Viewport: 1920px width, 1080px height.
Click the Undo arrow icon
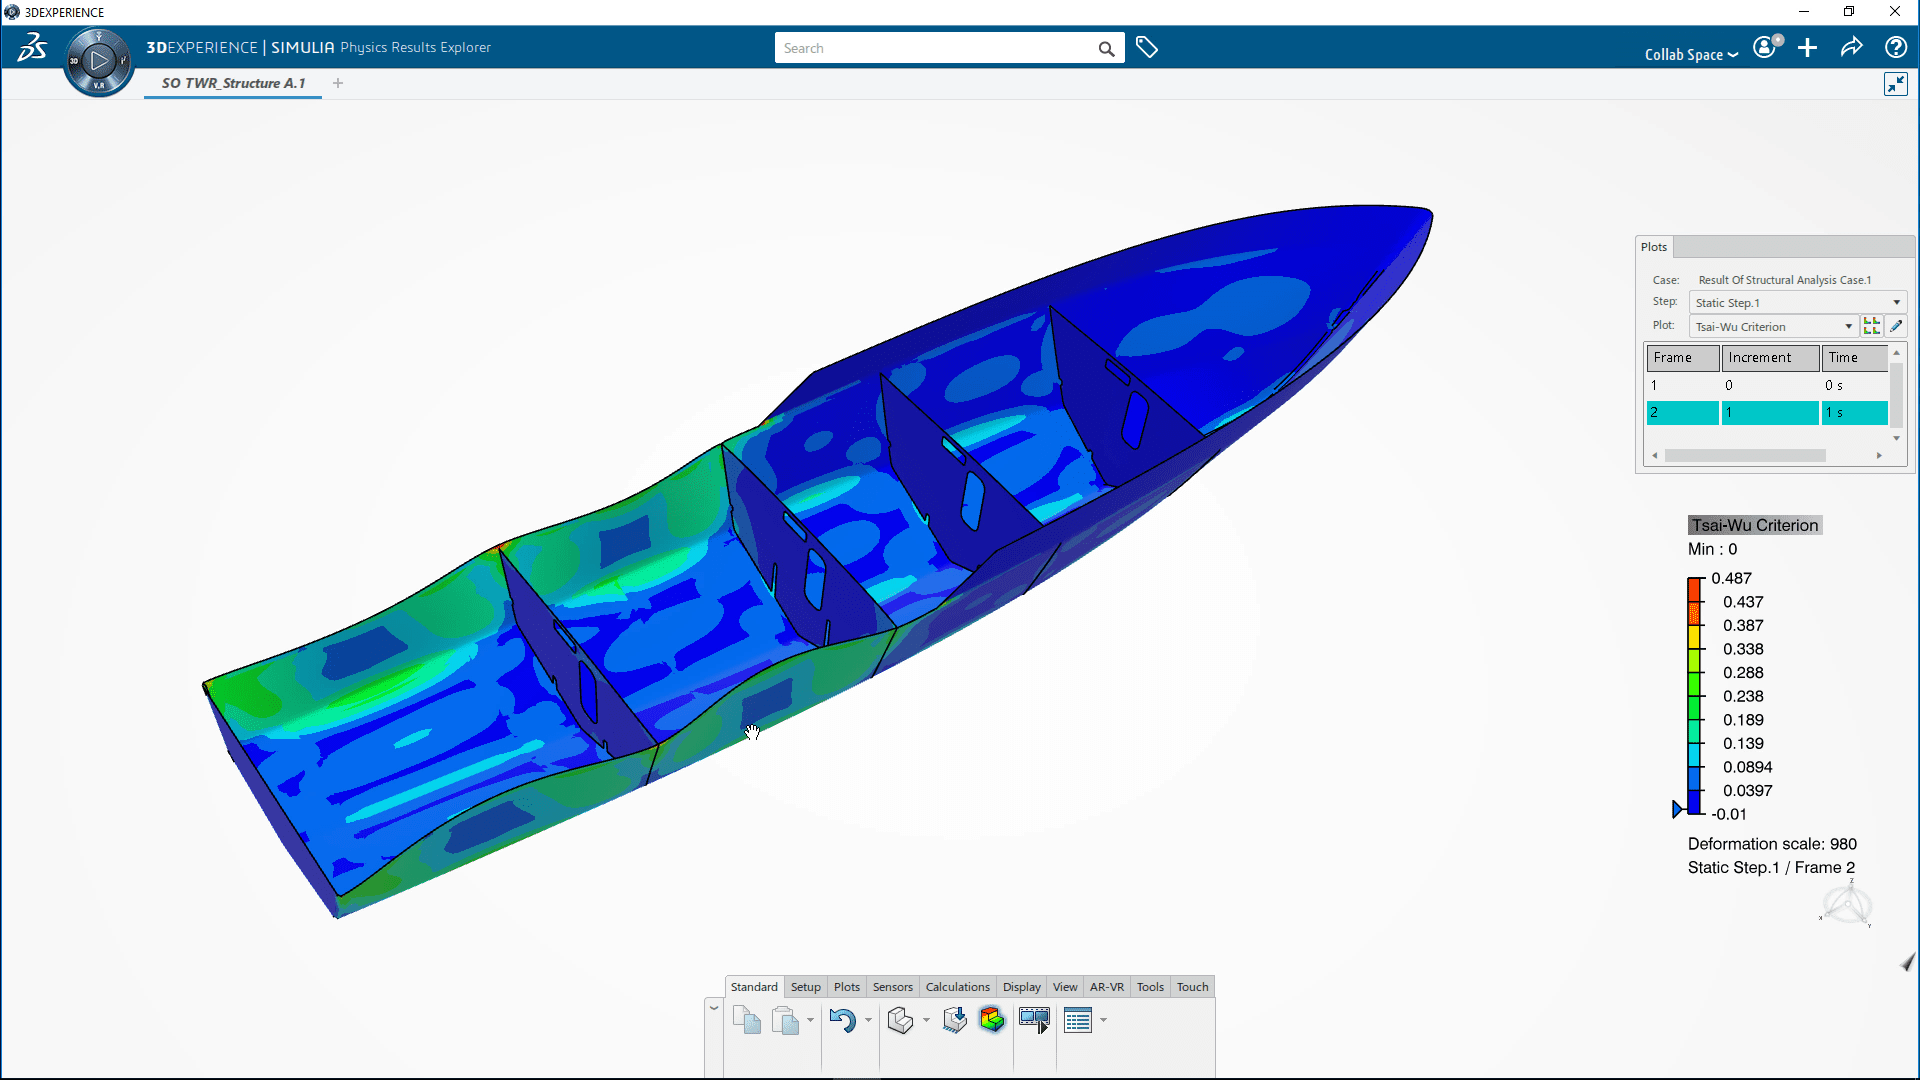point(842,1020)
